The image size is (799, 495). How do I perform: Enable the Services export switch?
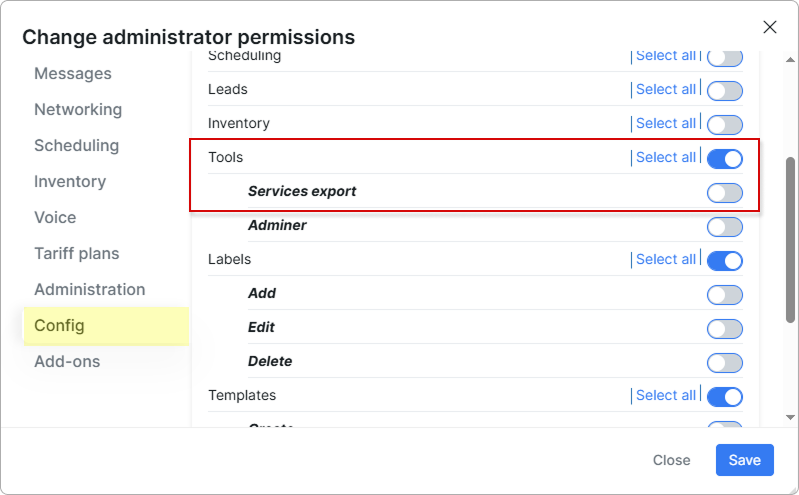coord(725,193)
